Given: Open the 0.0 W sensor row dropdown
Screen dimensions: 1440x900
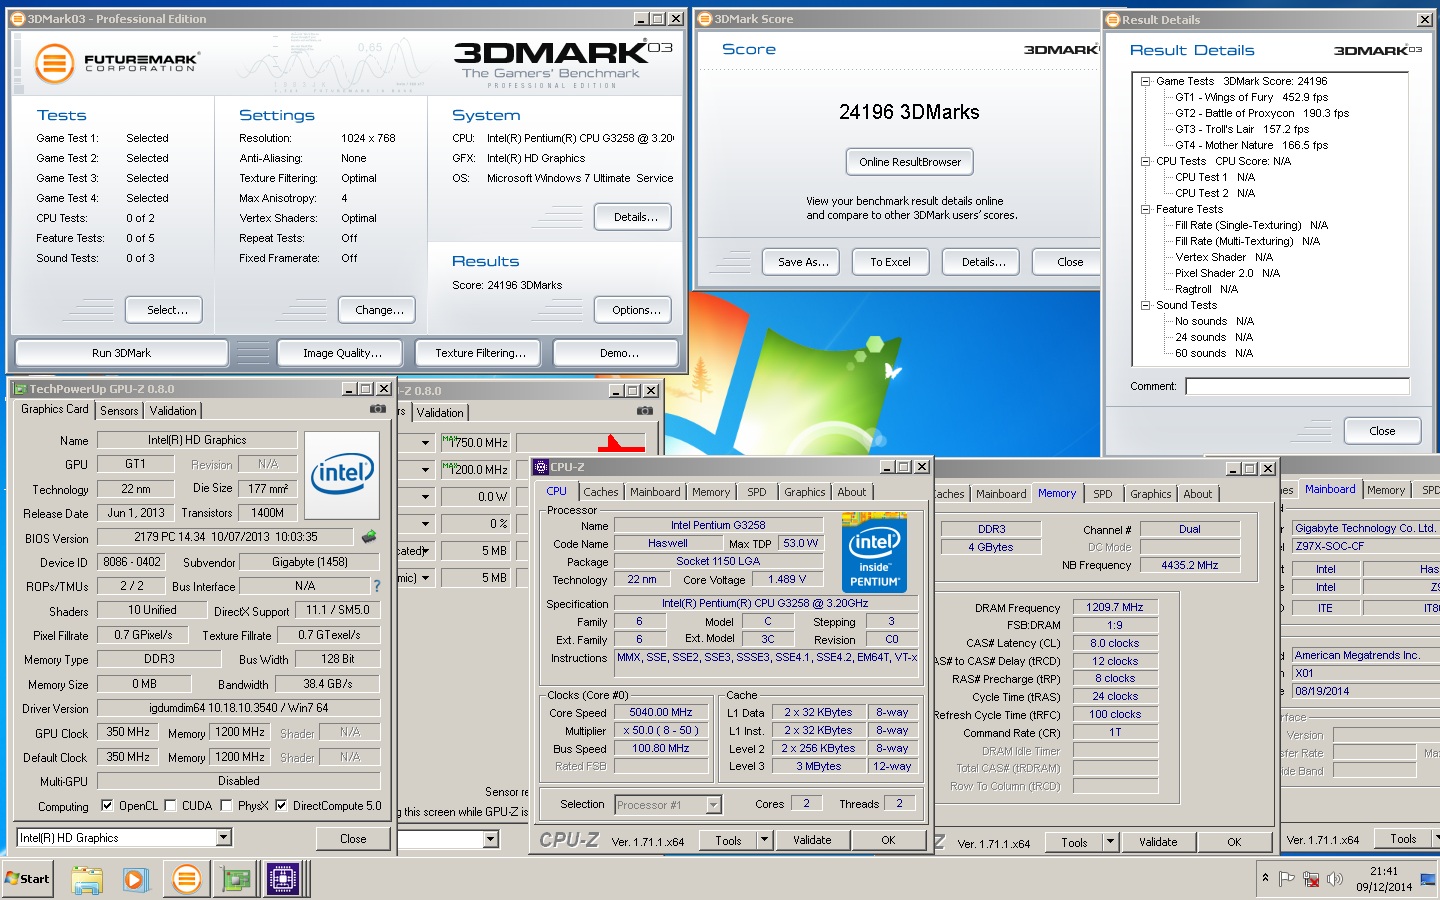Looking at the screenshot, I should tap(425, 496).
